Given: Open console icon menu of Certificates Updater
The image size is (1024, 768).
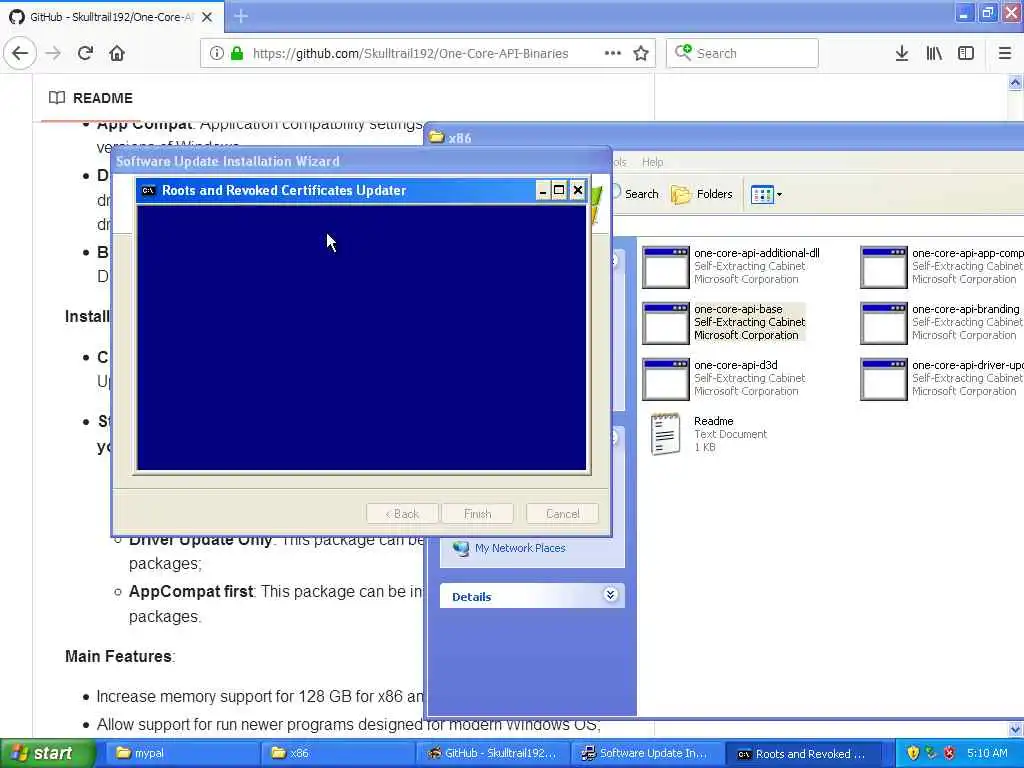Looking at the screenshot, I should [x=148, y=191].
